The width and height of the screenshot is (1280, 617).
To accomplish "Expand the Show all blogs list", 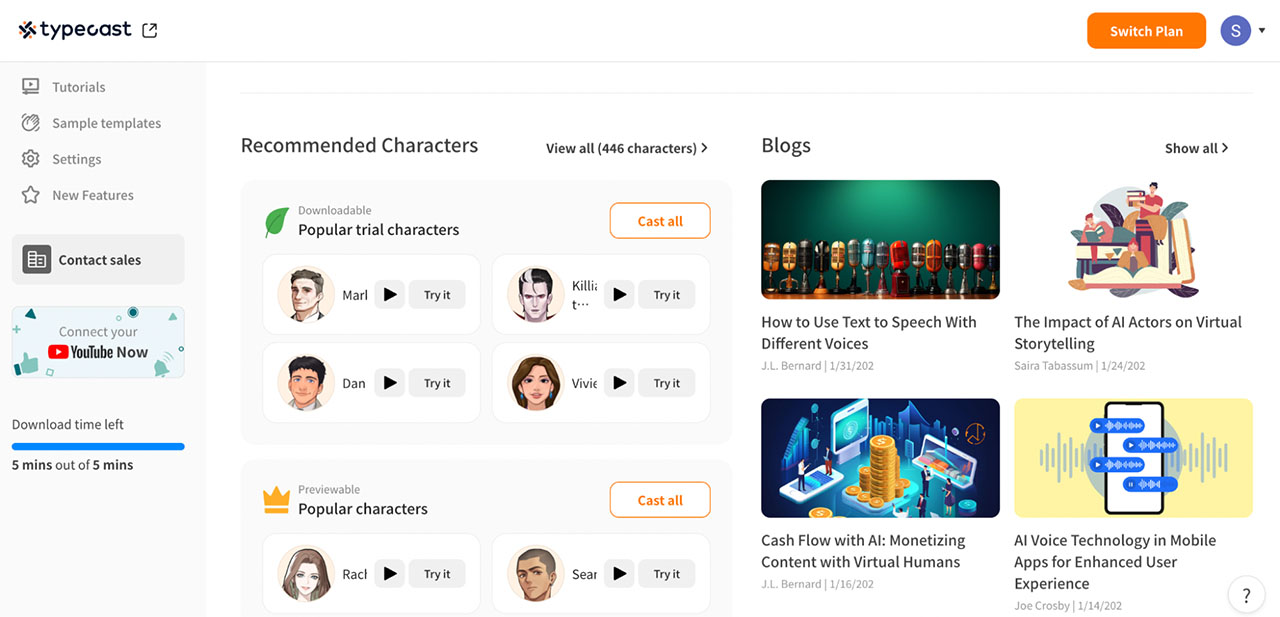I will pos(1196,147).
